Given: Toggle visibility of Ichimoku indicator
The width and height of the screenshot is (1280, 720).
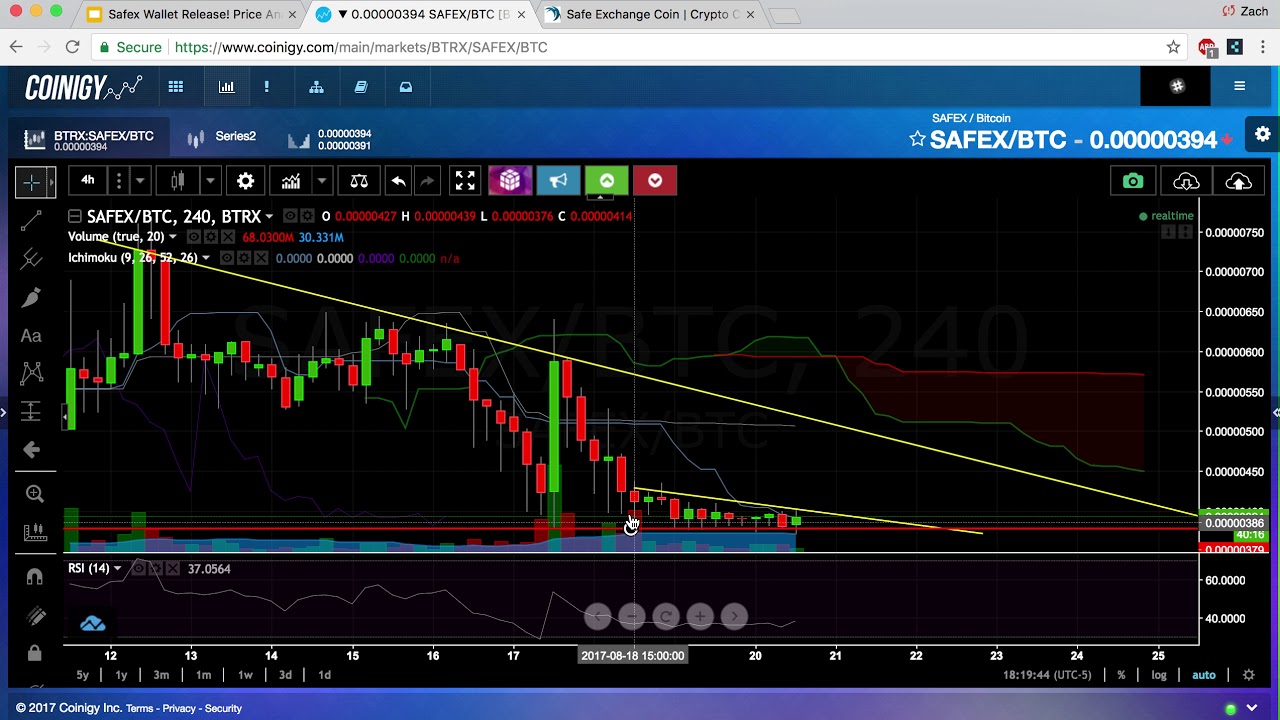Looking at the screenshot, I should [227, 258].
